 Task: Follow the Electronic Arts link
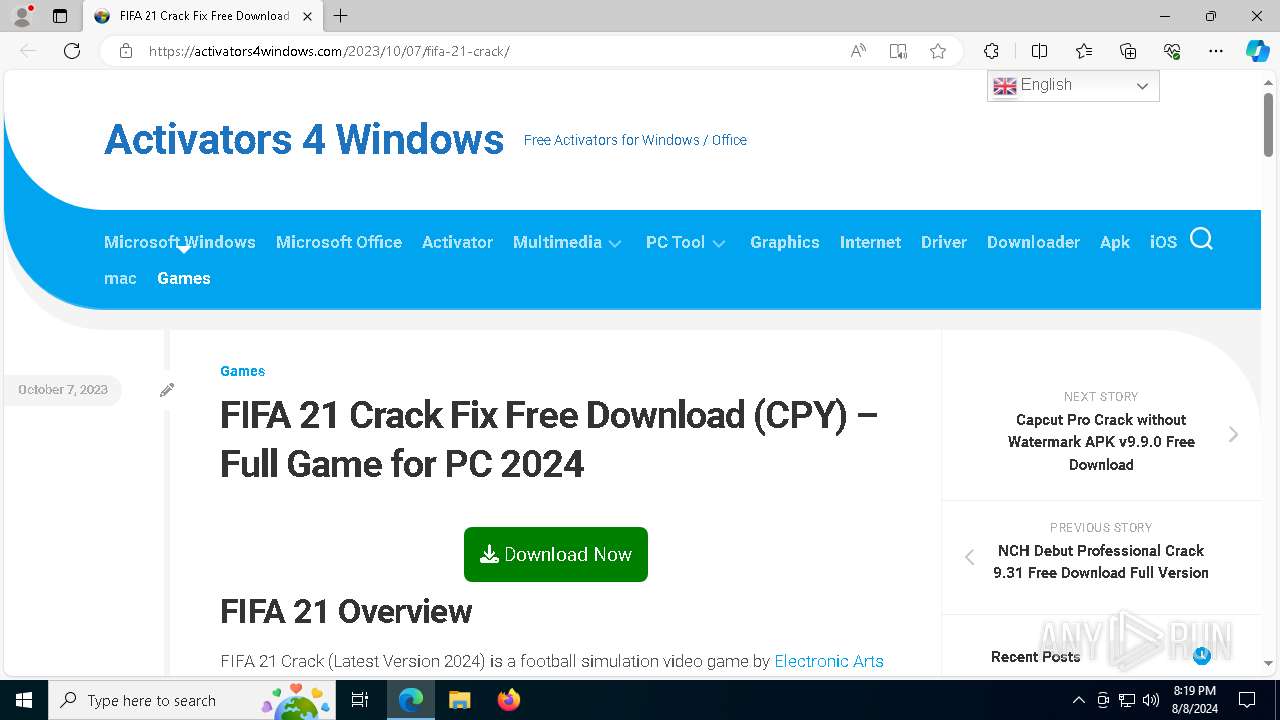[x=829, y=661]
